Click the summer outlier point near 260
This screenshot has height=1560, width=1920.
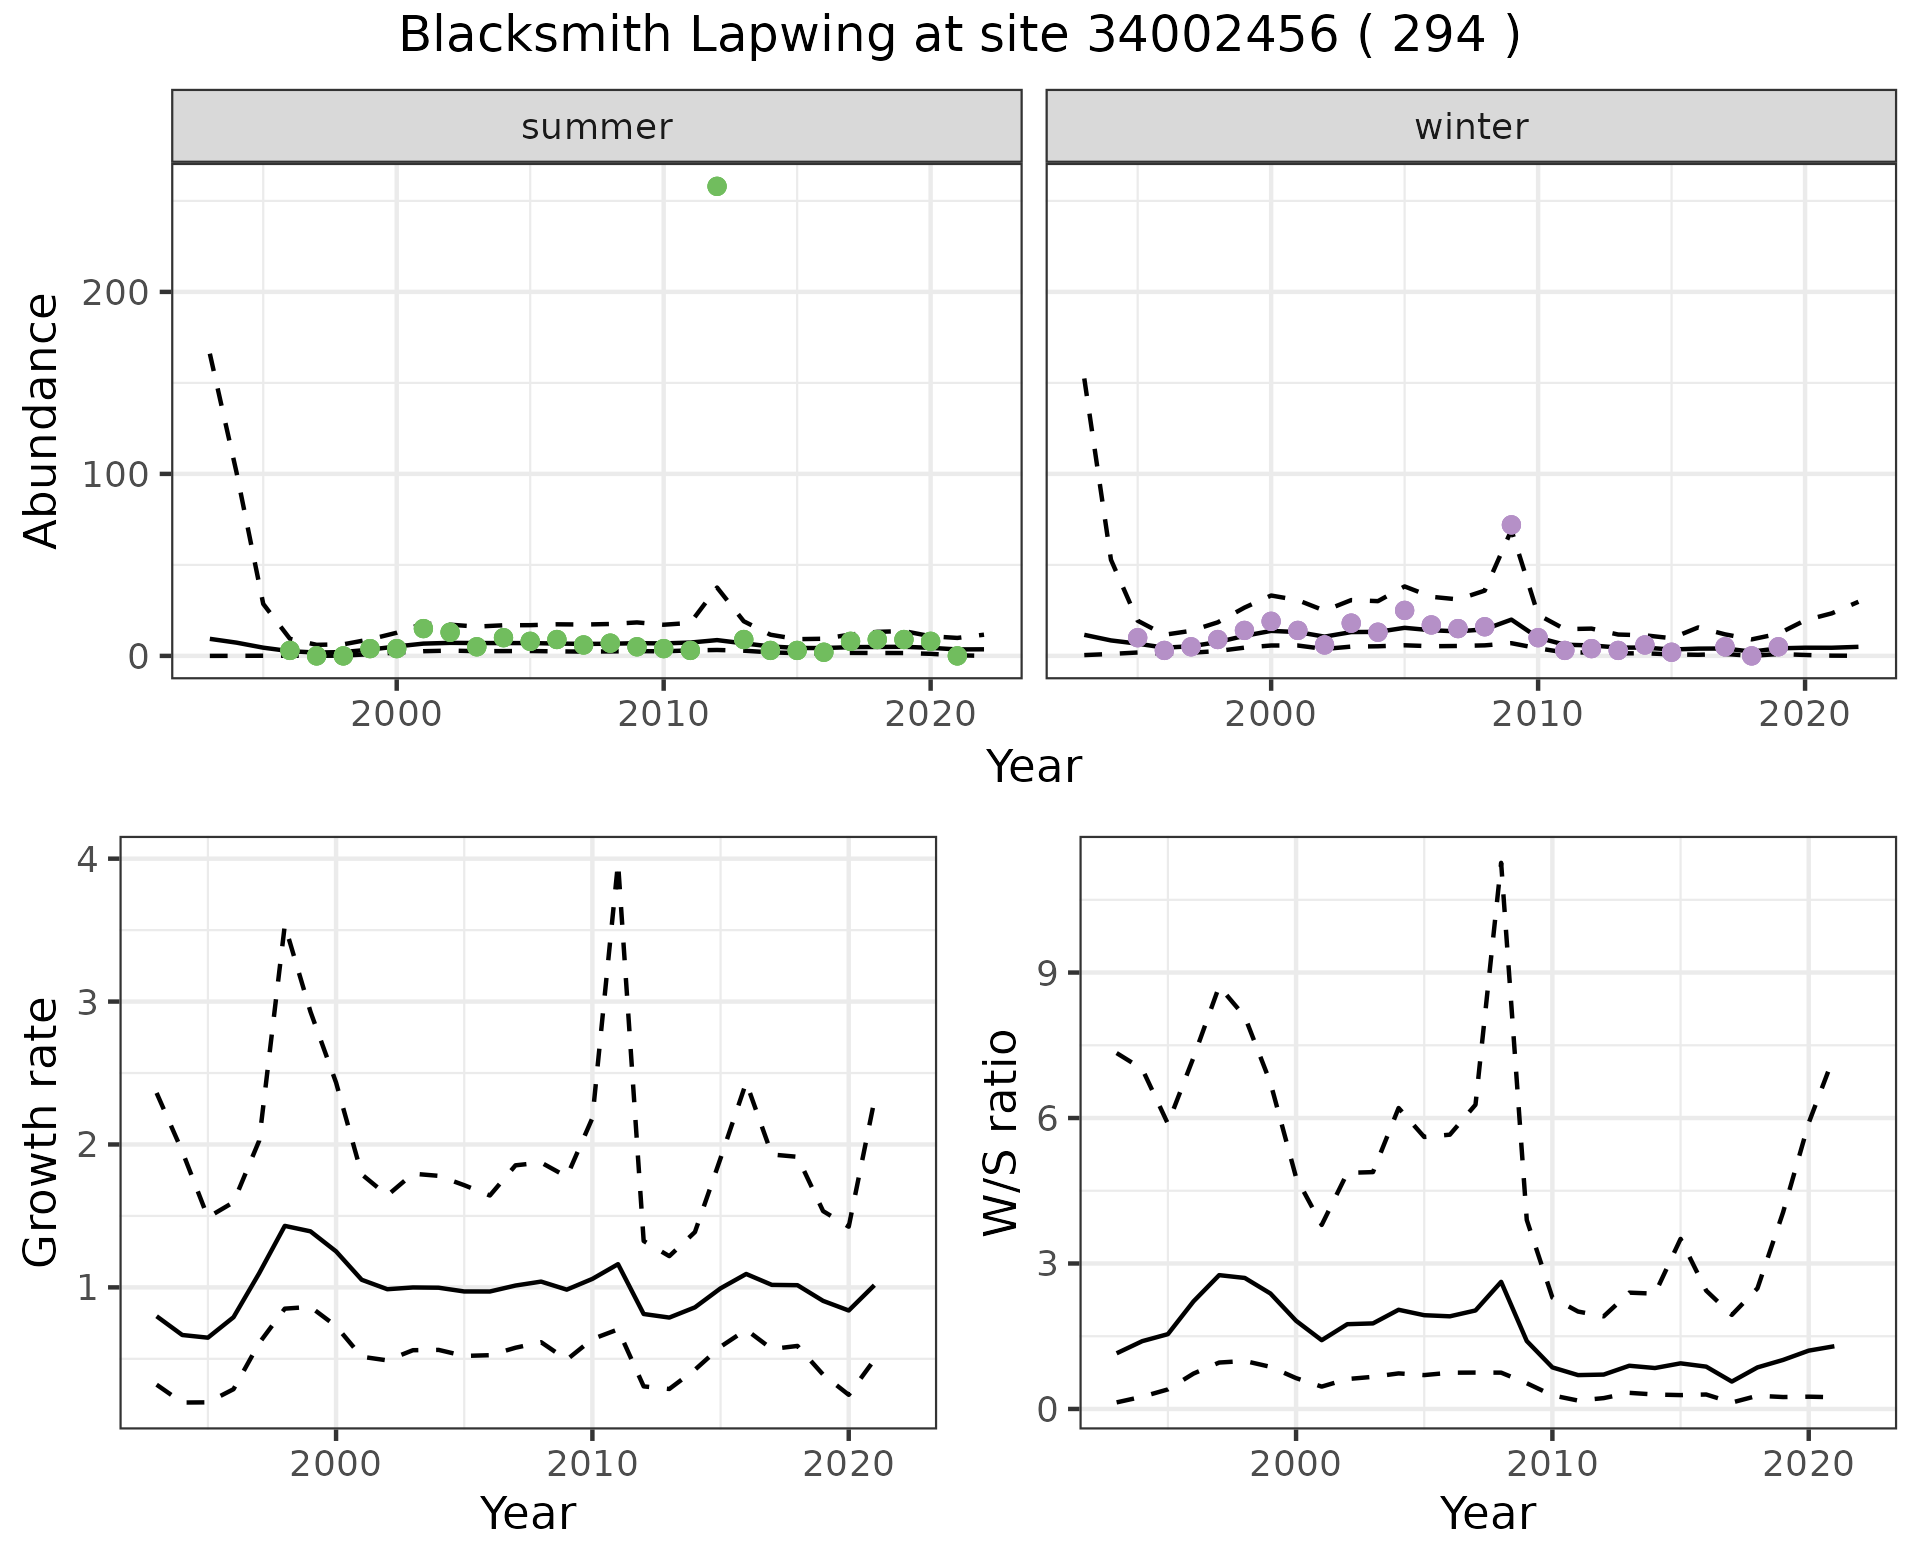pyautogui.click(x=716, y=187)
